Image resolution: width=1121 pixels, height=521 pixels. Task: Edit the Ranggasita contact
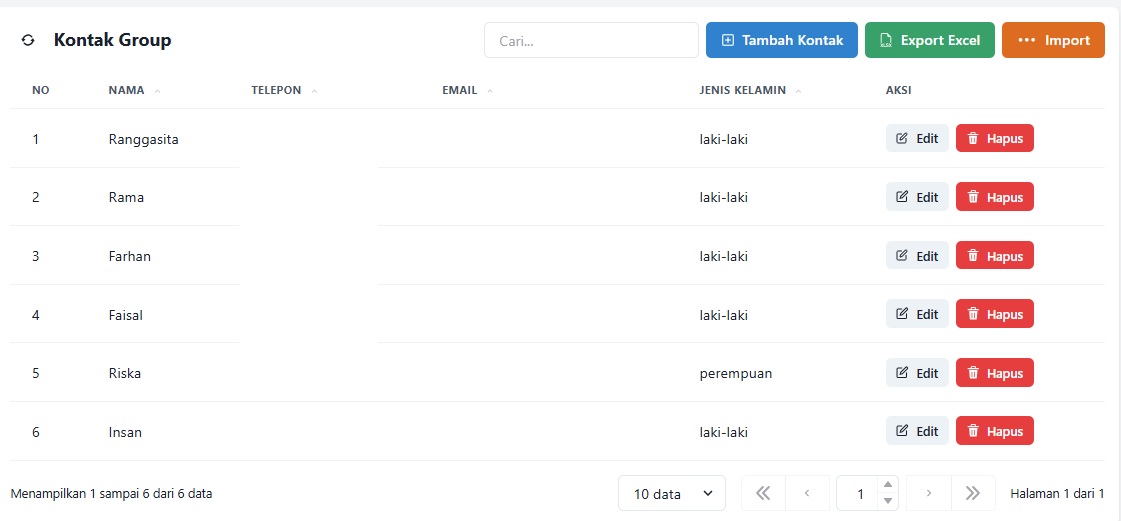point(917,139)
